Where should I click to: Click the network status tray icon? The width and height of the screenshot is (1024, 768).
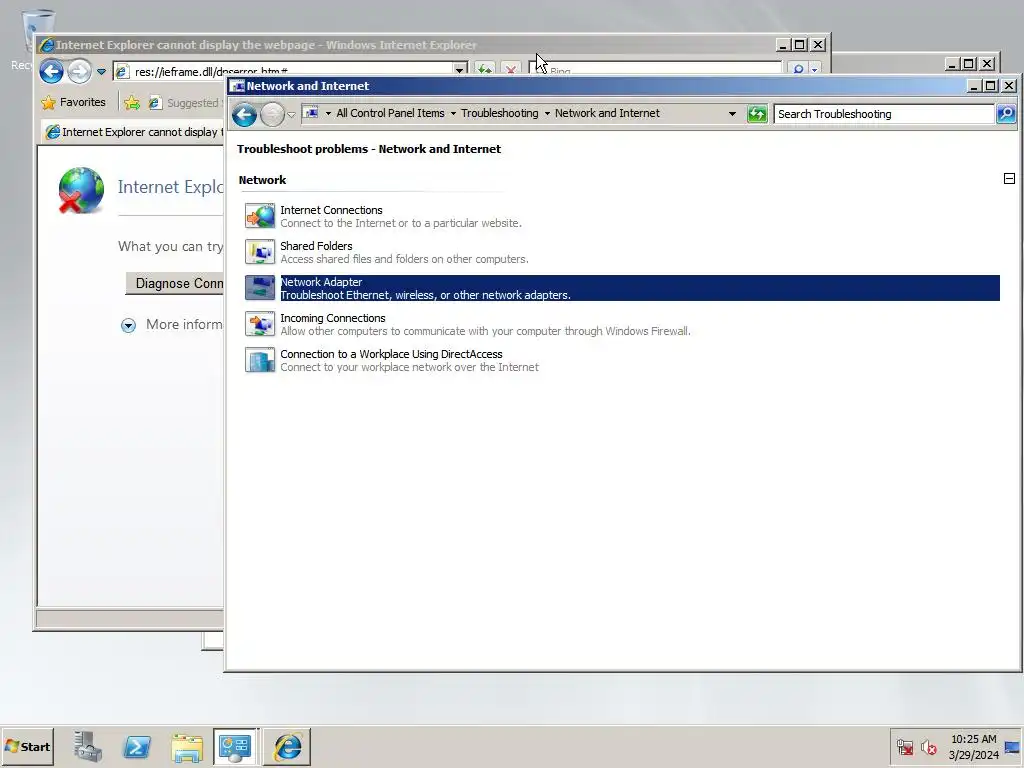point(904,746)
